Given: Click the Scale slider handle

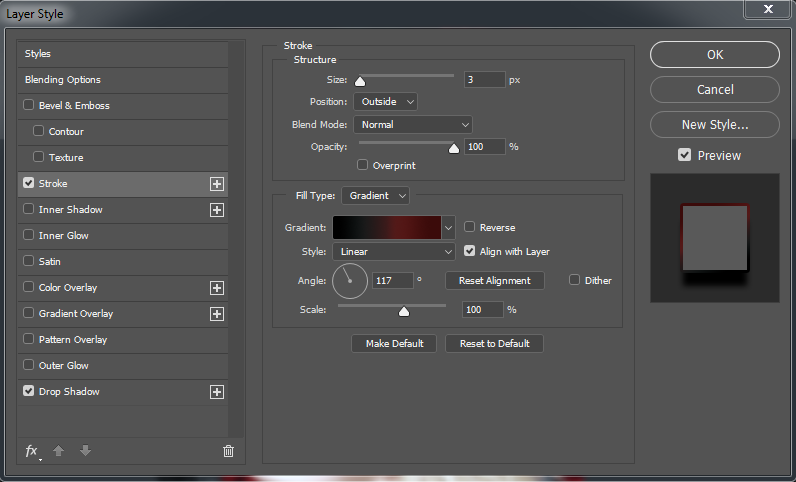Looking at the screenshot, I should pyautogui.click(x=404, y=311).
